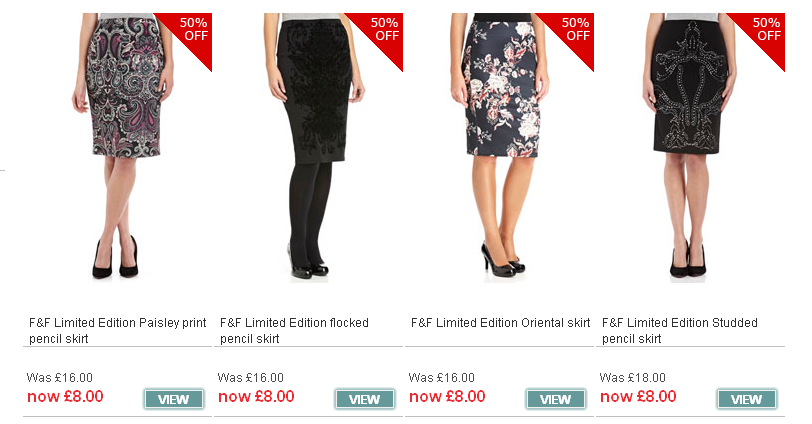The width and height of the screenshot is (812, 424).
Task: Click the Oriental skirt now £8.00 price
Action: [x=447, y=397]
